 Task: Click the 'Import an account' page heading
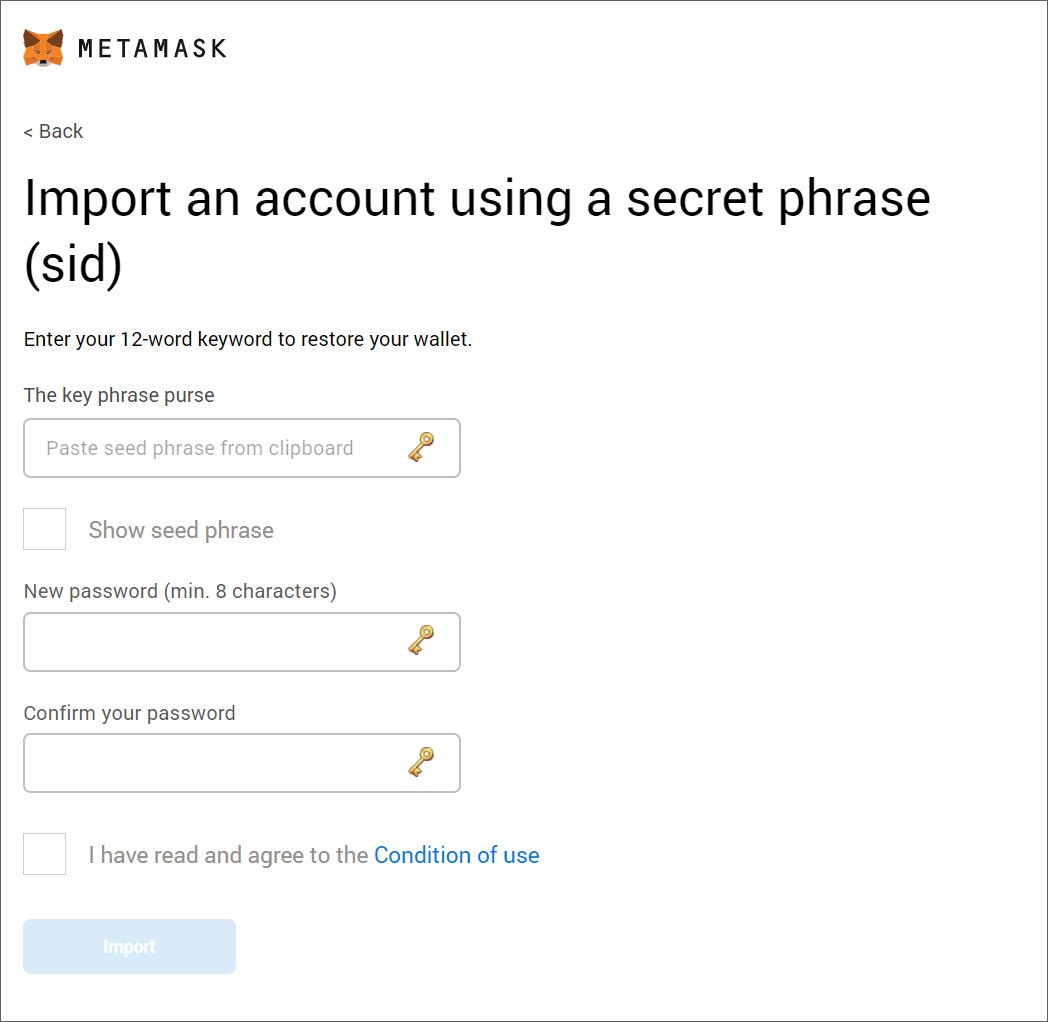click(x=477, y=231)
